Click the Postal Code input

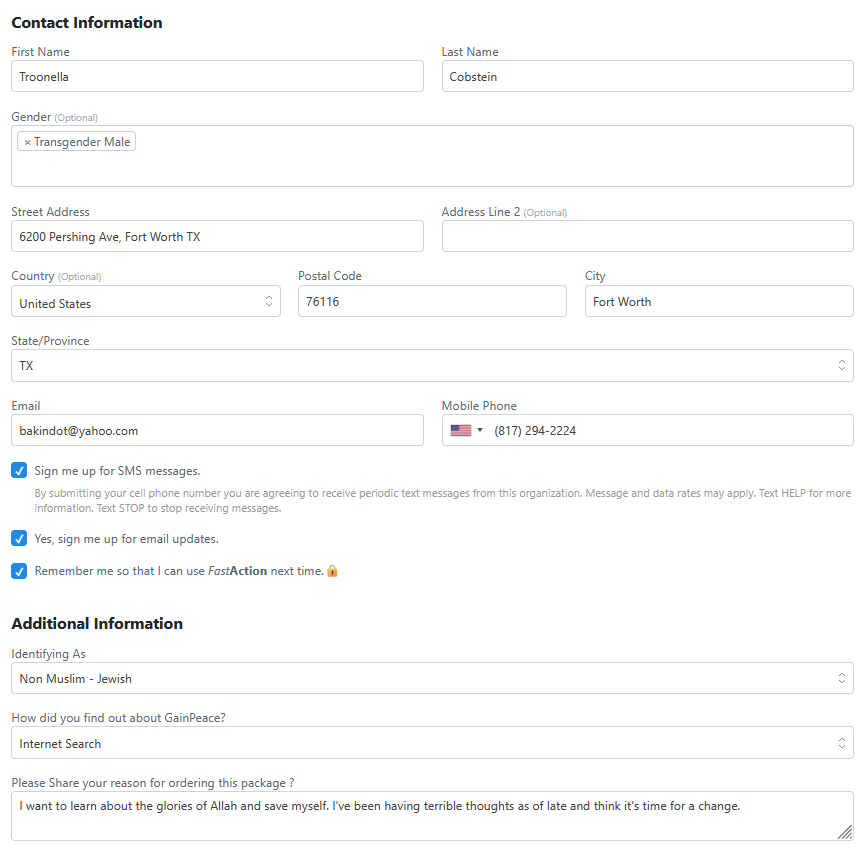(432, 302)
